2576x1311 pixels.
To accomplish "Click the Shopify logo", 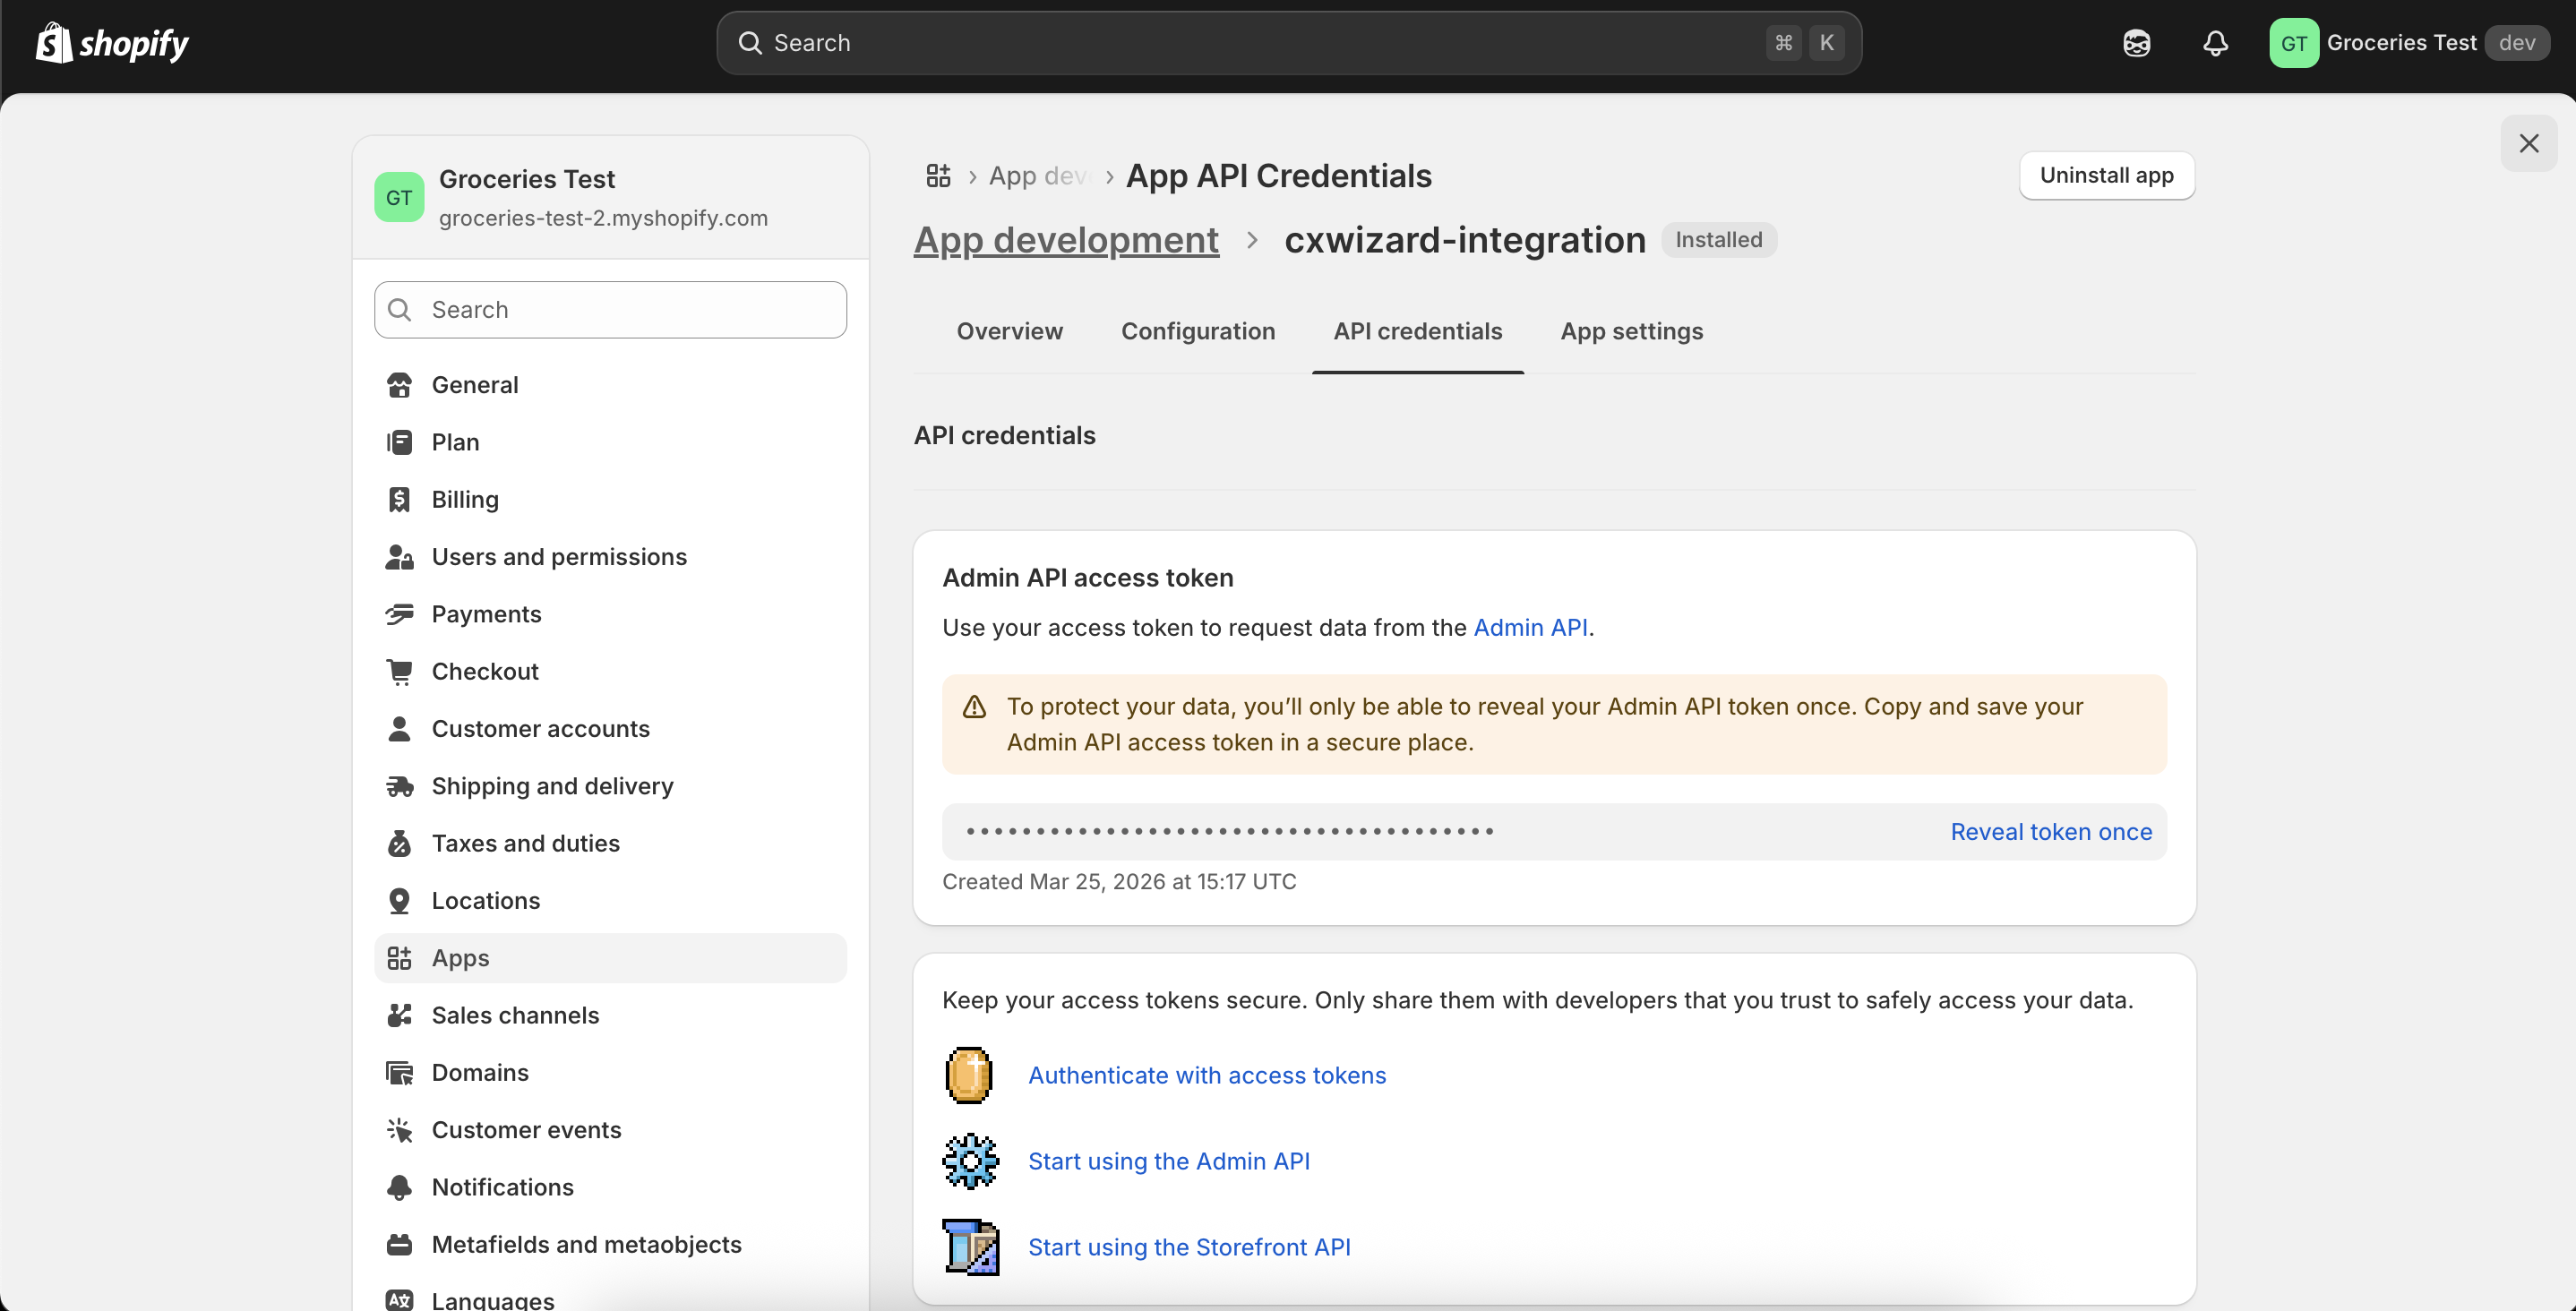I will tap(111, 42).
